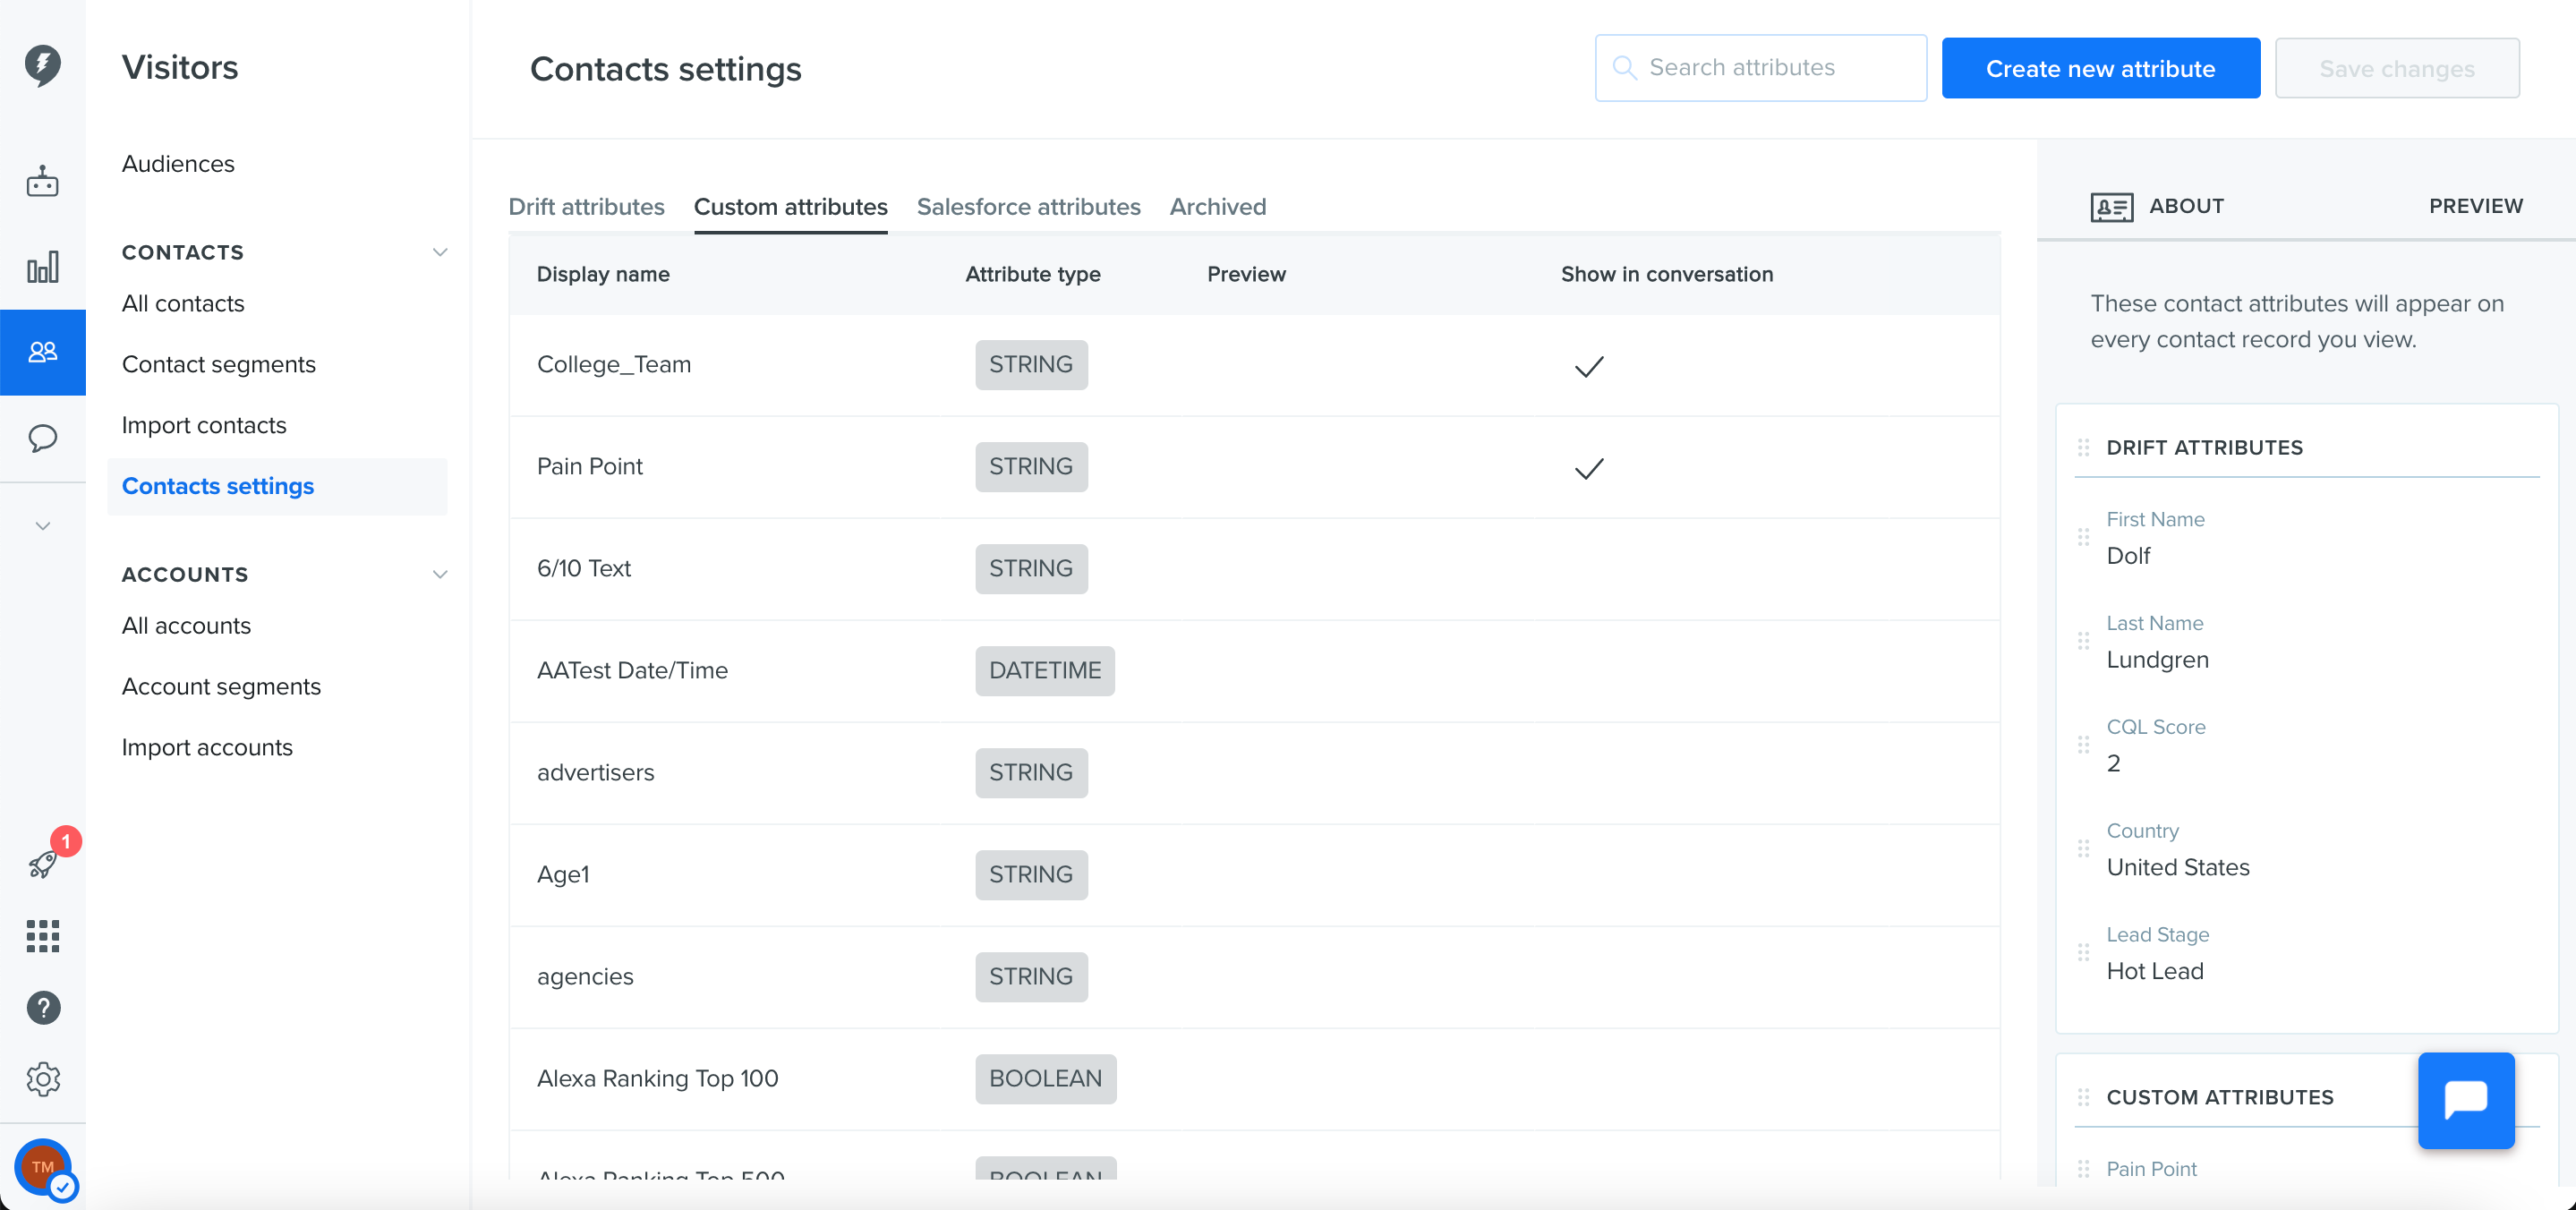Image resolution: width=2576 pixels, height=1210 pixels.
Task: Open the Audiences link
Action: coord(178,164)
